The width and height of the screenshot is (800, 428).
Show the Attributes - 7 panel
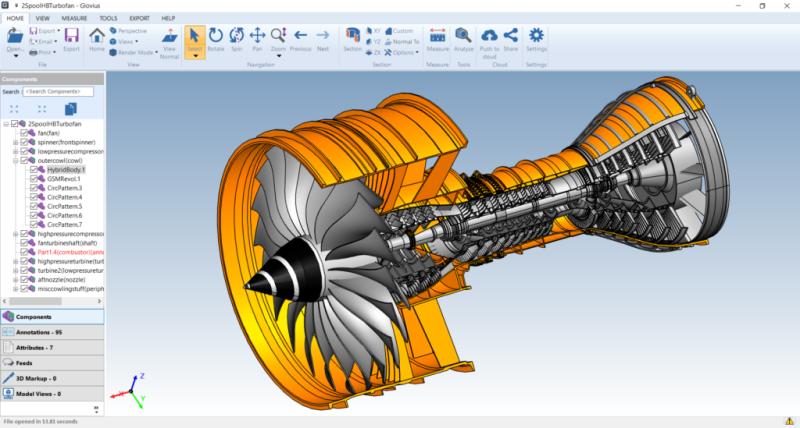click(52, 347)
